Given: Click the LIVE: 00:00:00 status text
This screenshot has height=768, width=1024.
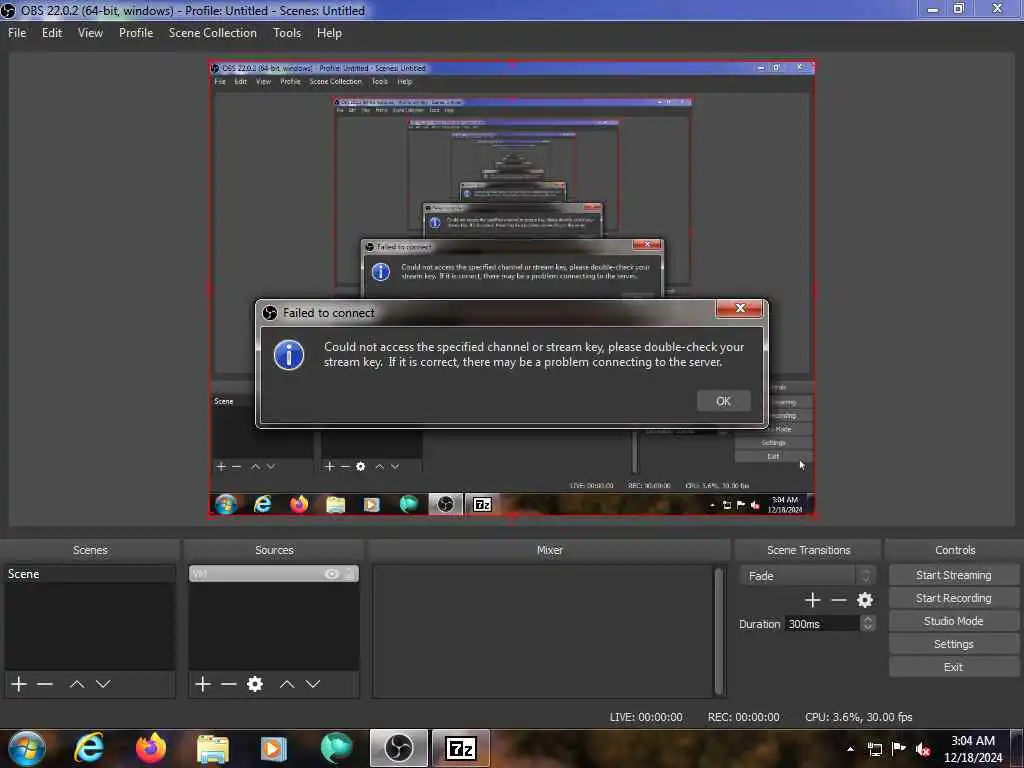Looking at the screenshot, I should pos(646,717).
